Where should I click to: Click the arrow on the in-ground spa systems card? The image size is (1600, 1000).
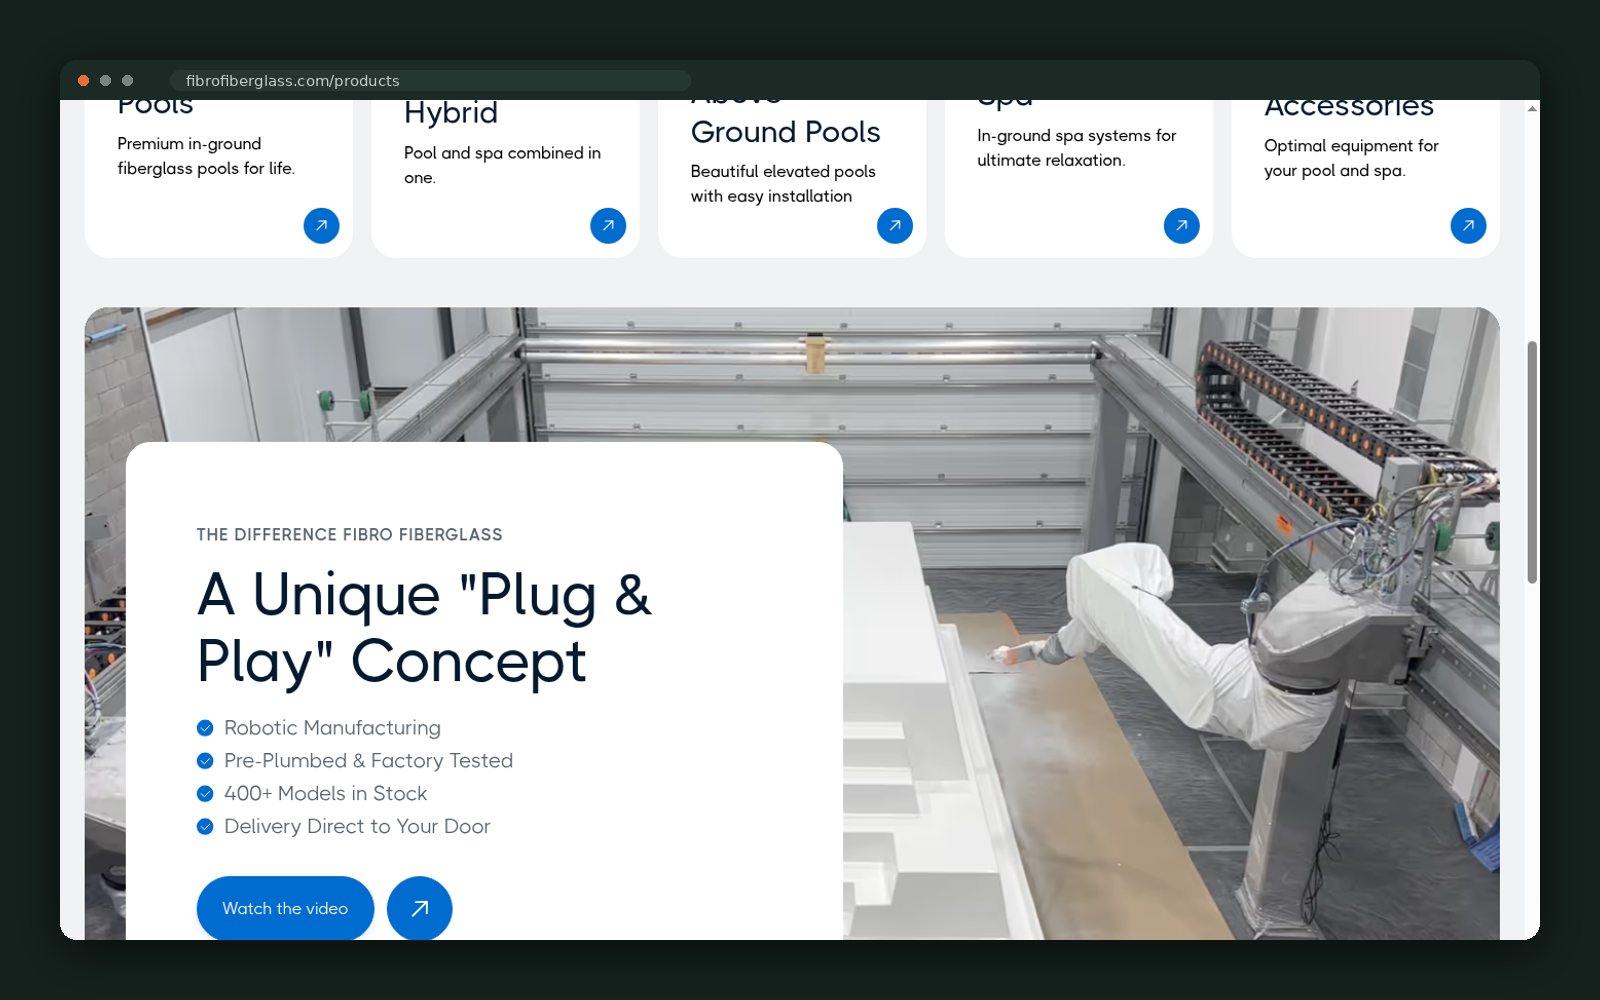1181,225
